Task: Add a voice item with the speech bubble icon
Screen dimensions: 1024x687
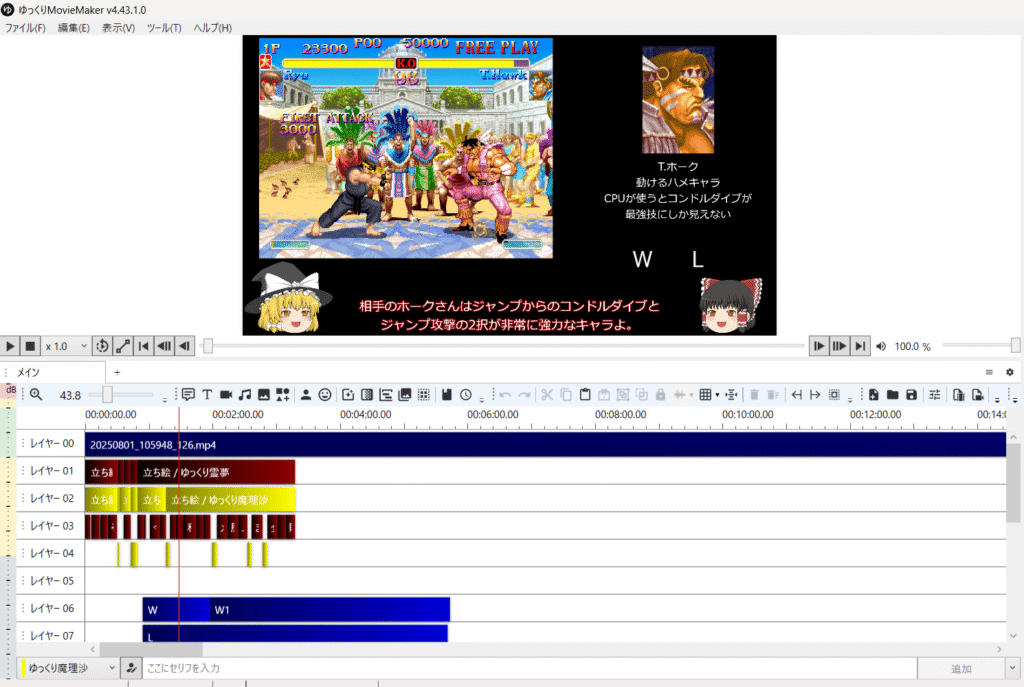Action: 188,394
